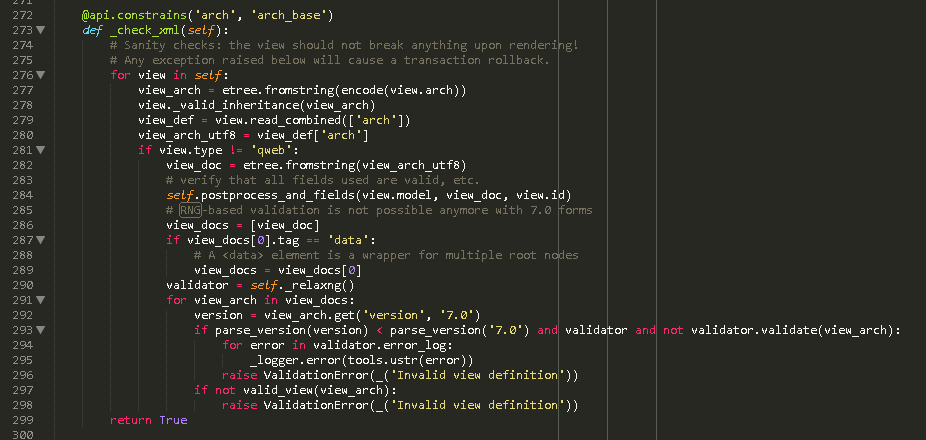Click ValidationError on line 296
Image resolution: width=926 pixels, height=440 pixels.
[316, 376]
